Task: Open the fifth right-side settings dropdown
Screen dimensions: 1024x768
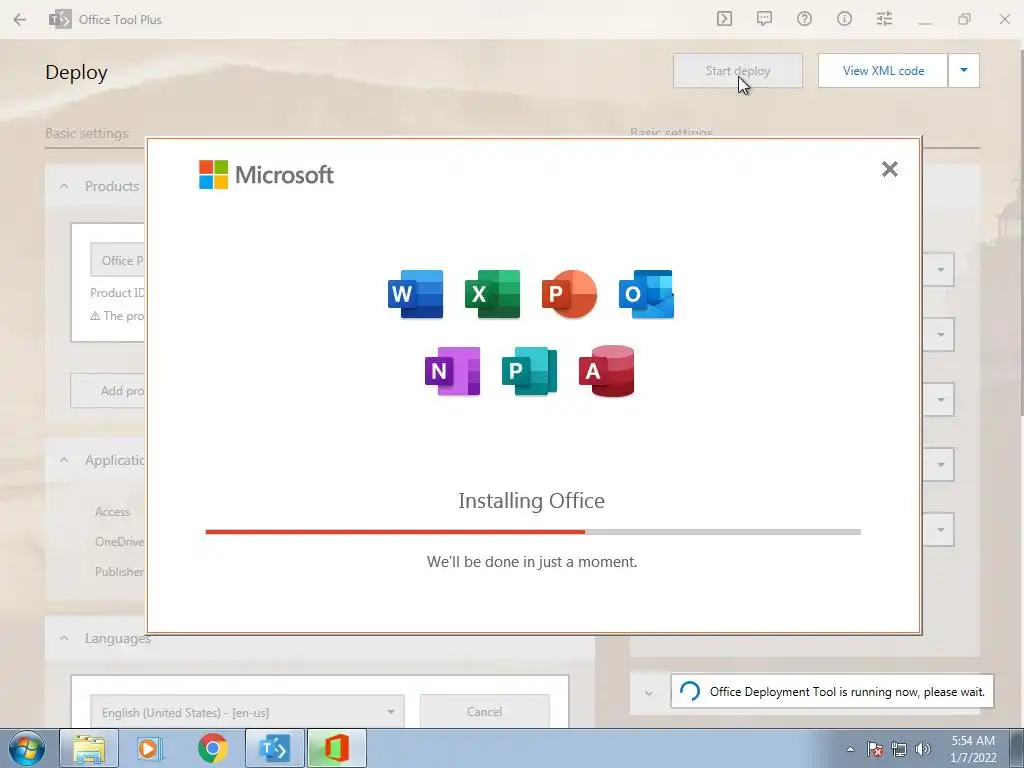Action: (938, 530)
